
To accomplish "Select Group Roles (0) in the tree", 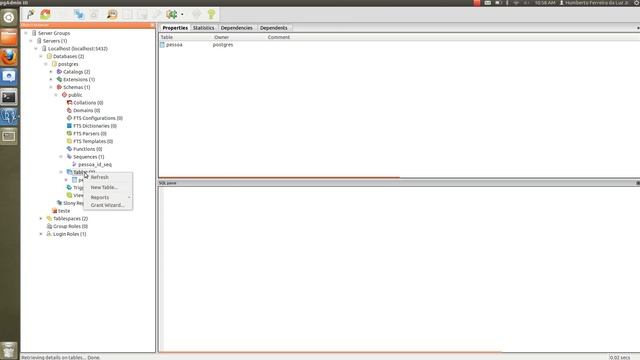I will click(70, 226).
